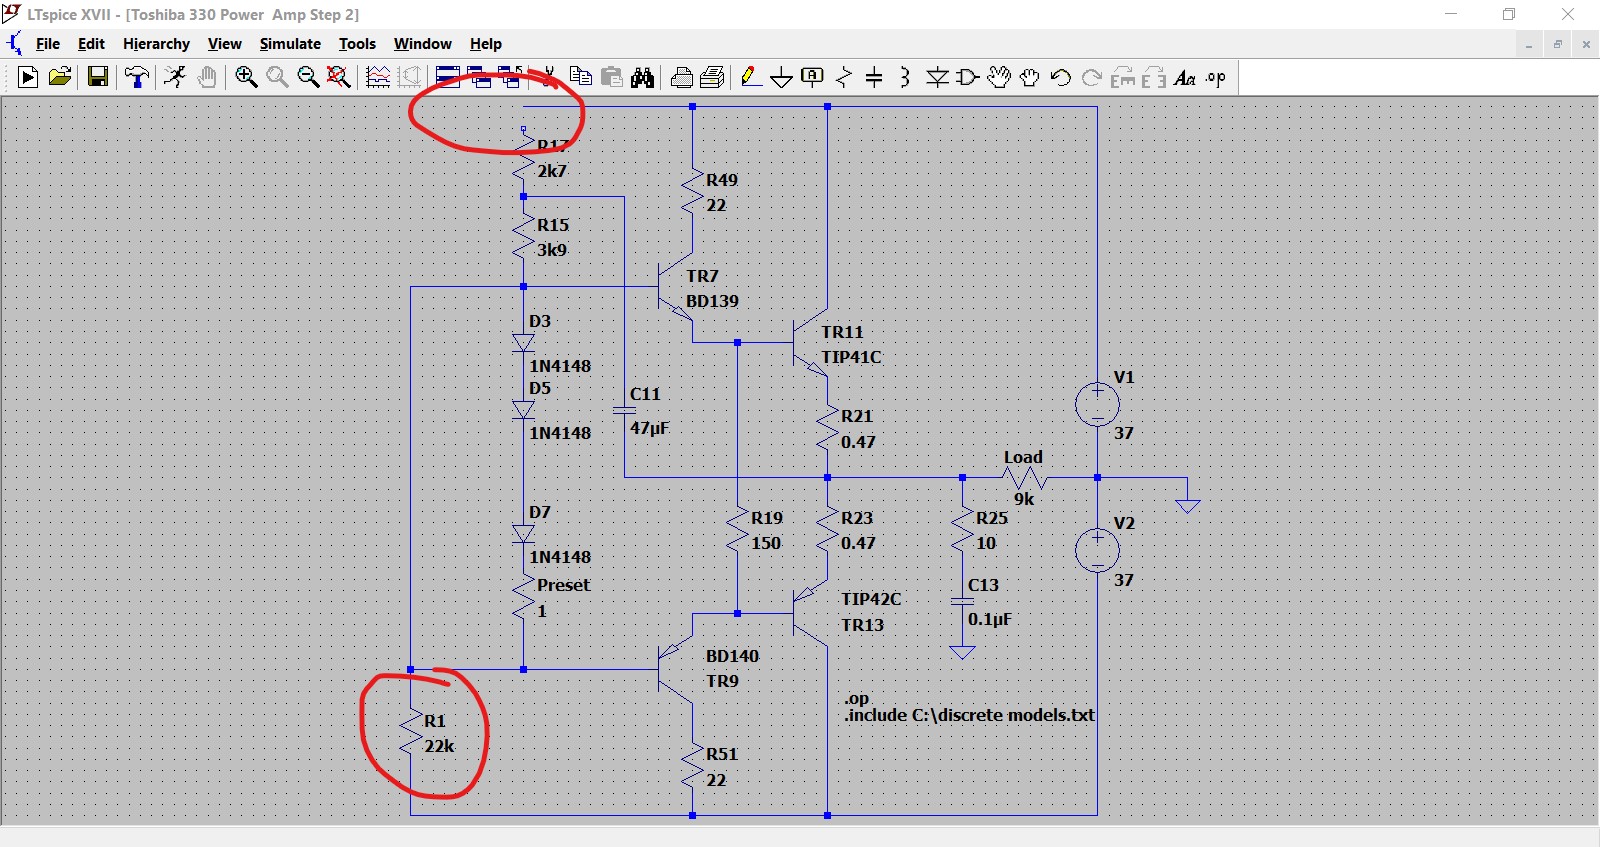Zoom to fit with the crossed magnifier icon
1600x847 pixels.
pos(339,77)
